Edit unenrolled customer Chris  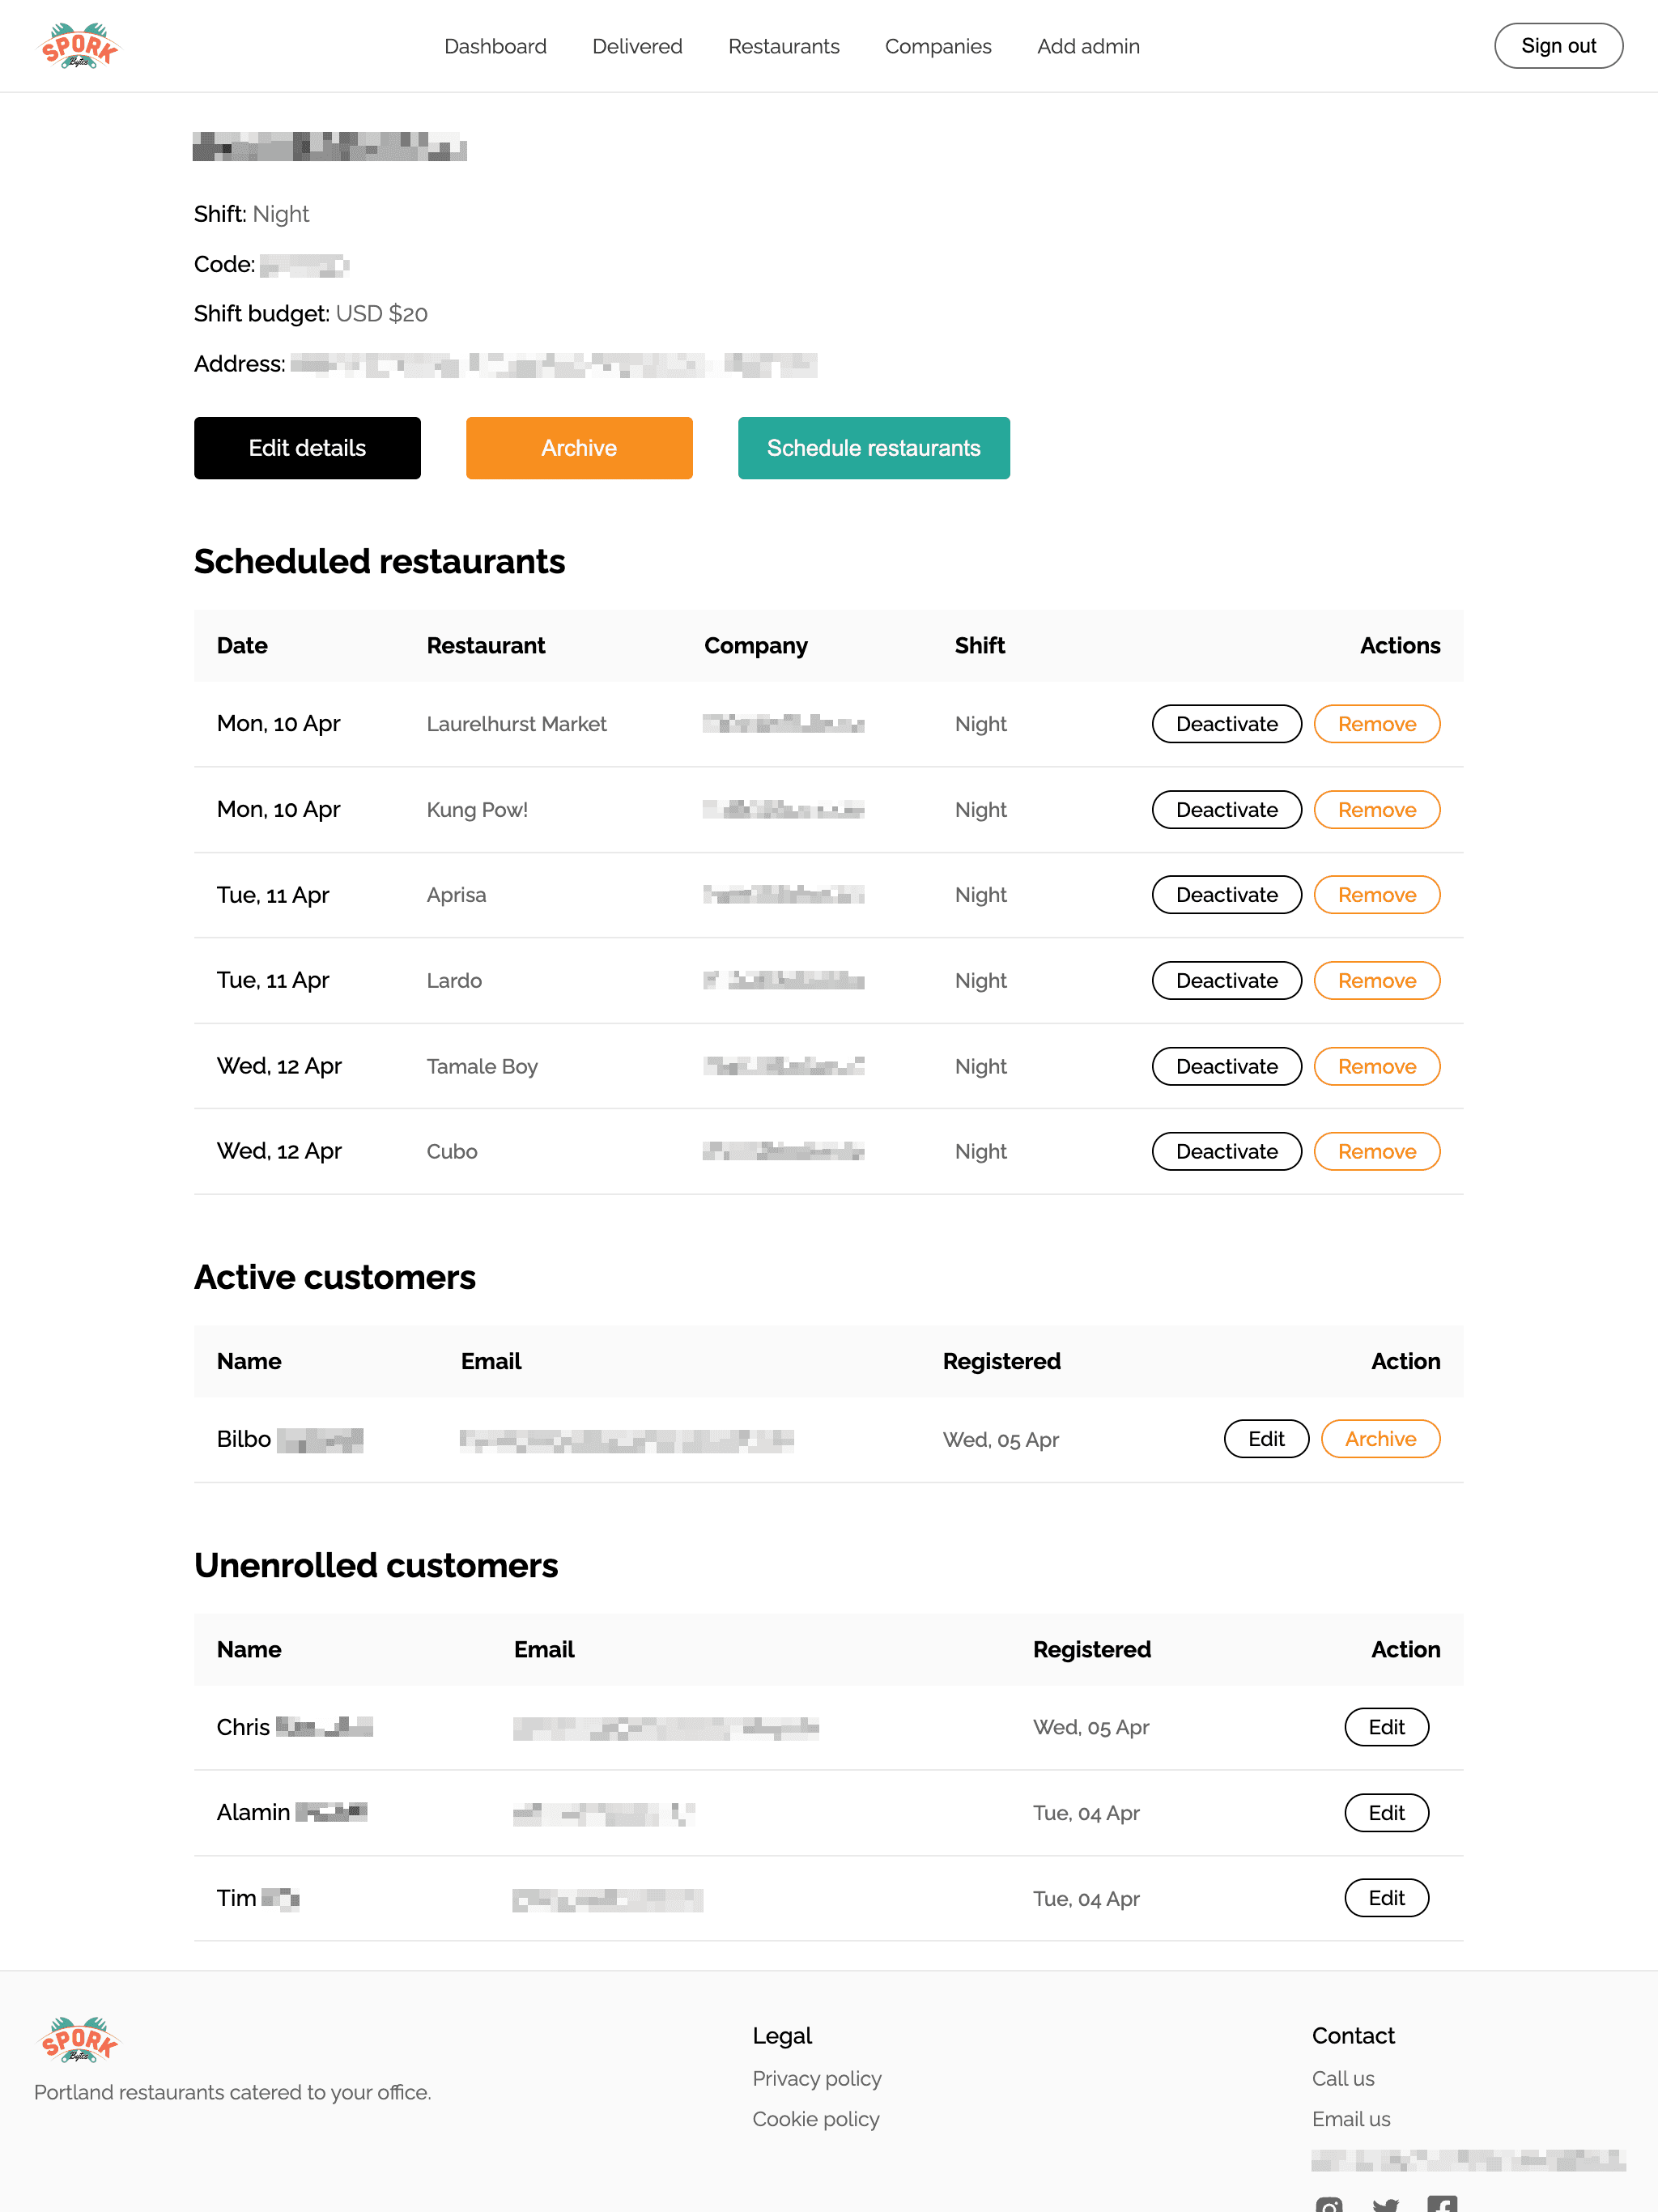coord(1386,1726)
